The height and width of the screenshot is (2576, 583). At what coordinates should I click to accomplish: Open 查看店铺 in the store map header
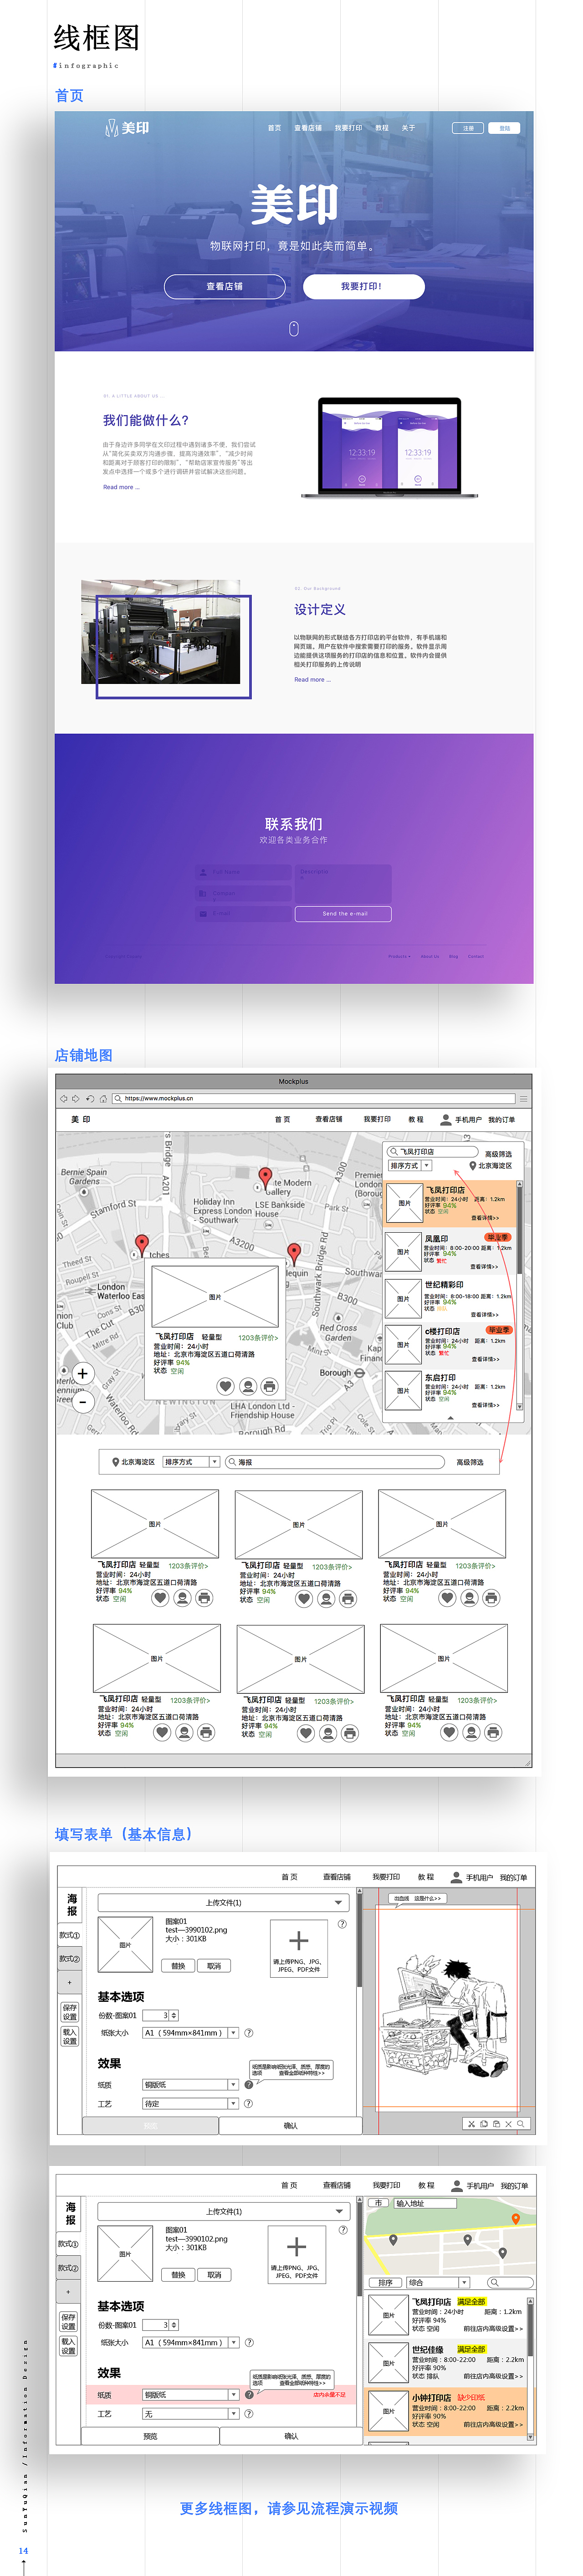point(329,1120)
